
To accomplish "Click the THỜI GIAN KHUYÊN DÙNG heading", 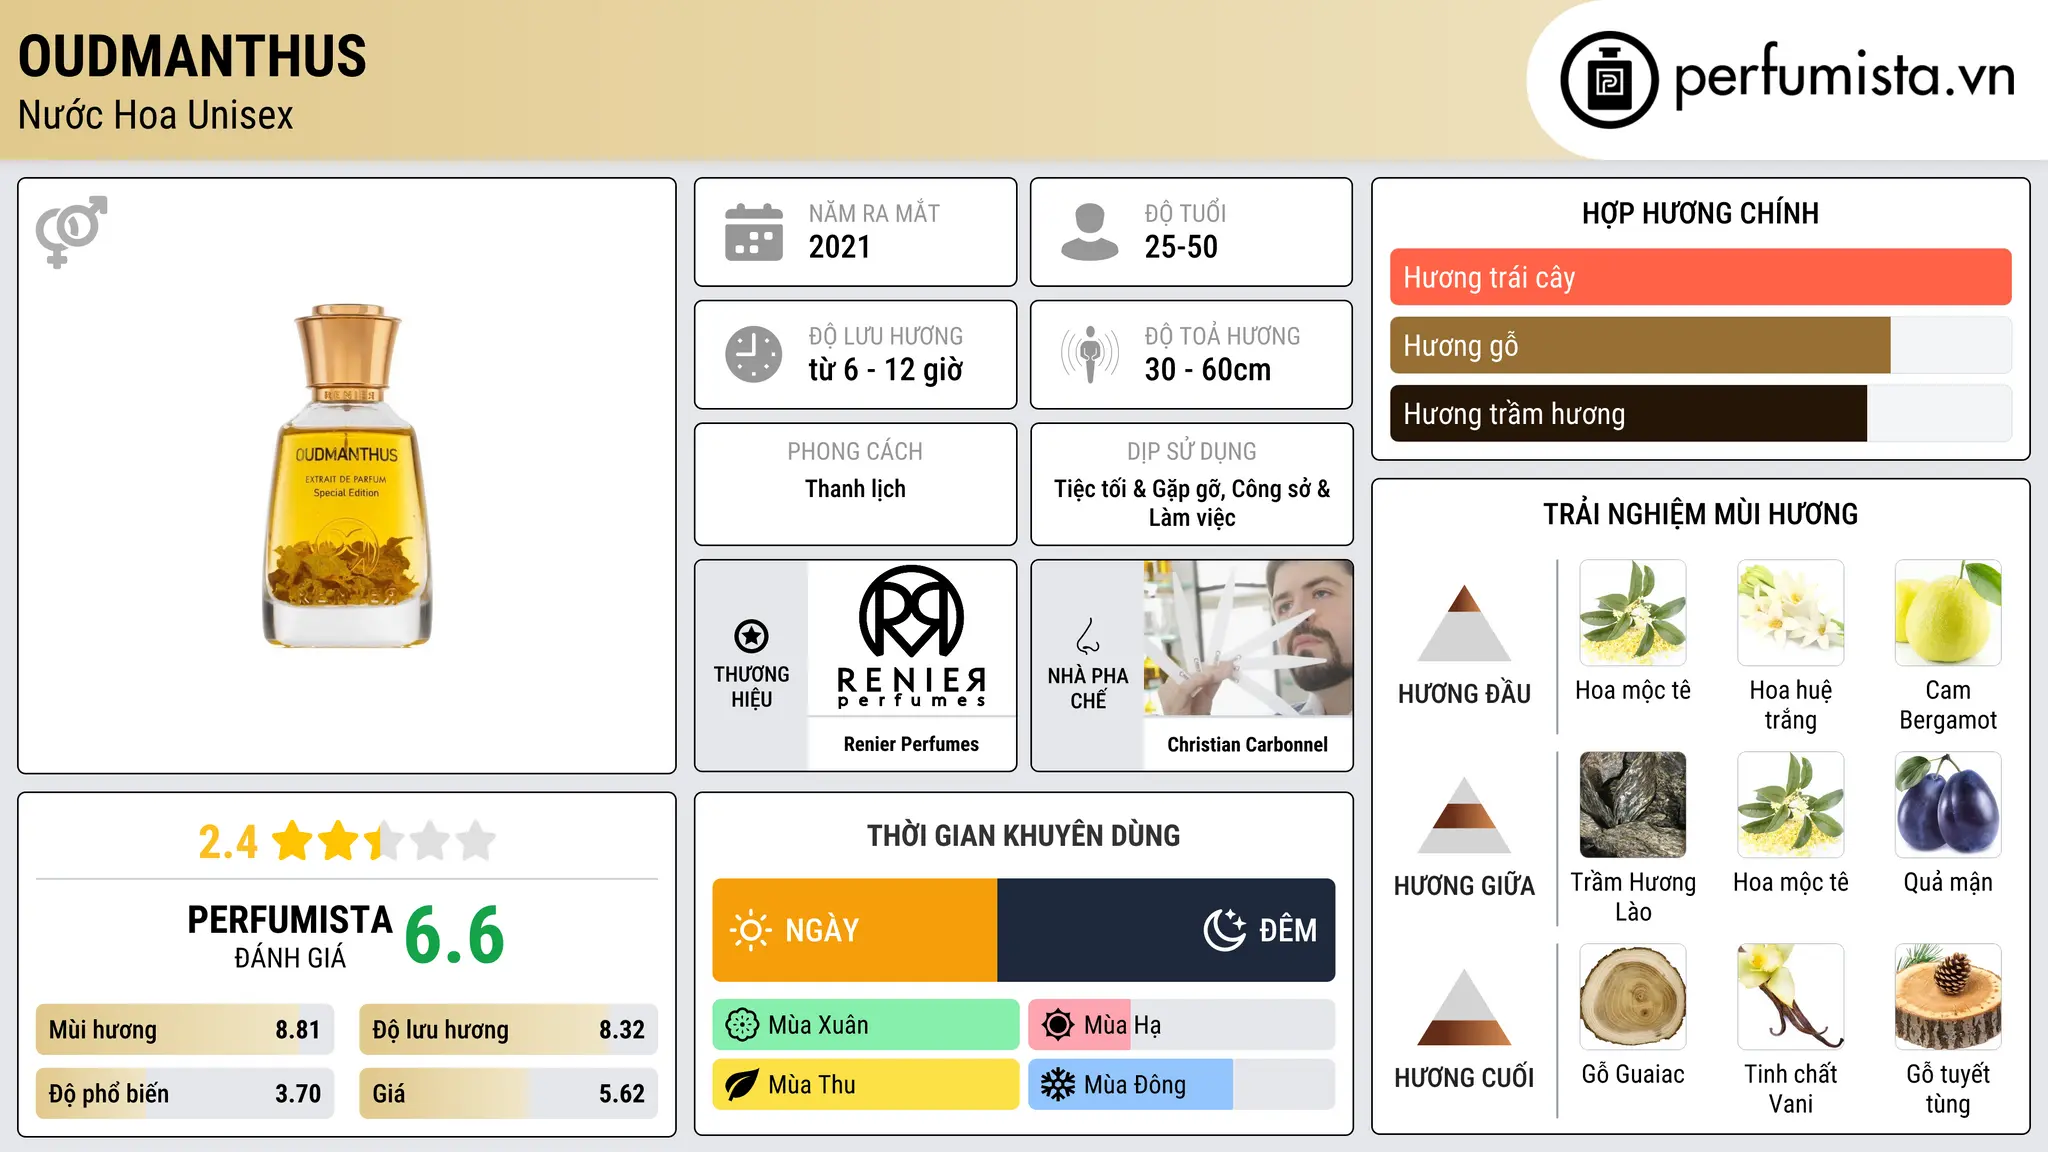I will pos(1023,835).
